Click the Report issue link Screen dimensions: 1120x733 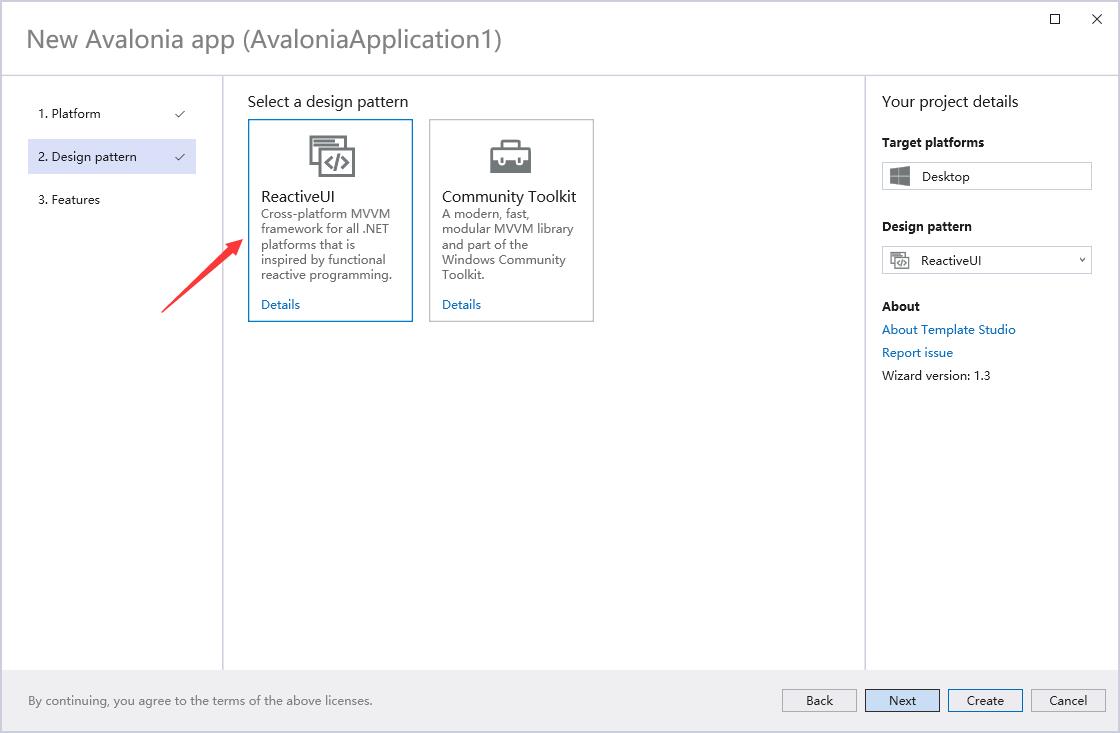click(x=917, y=353)
